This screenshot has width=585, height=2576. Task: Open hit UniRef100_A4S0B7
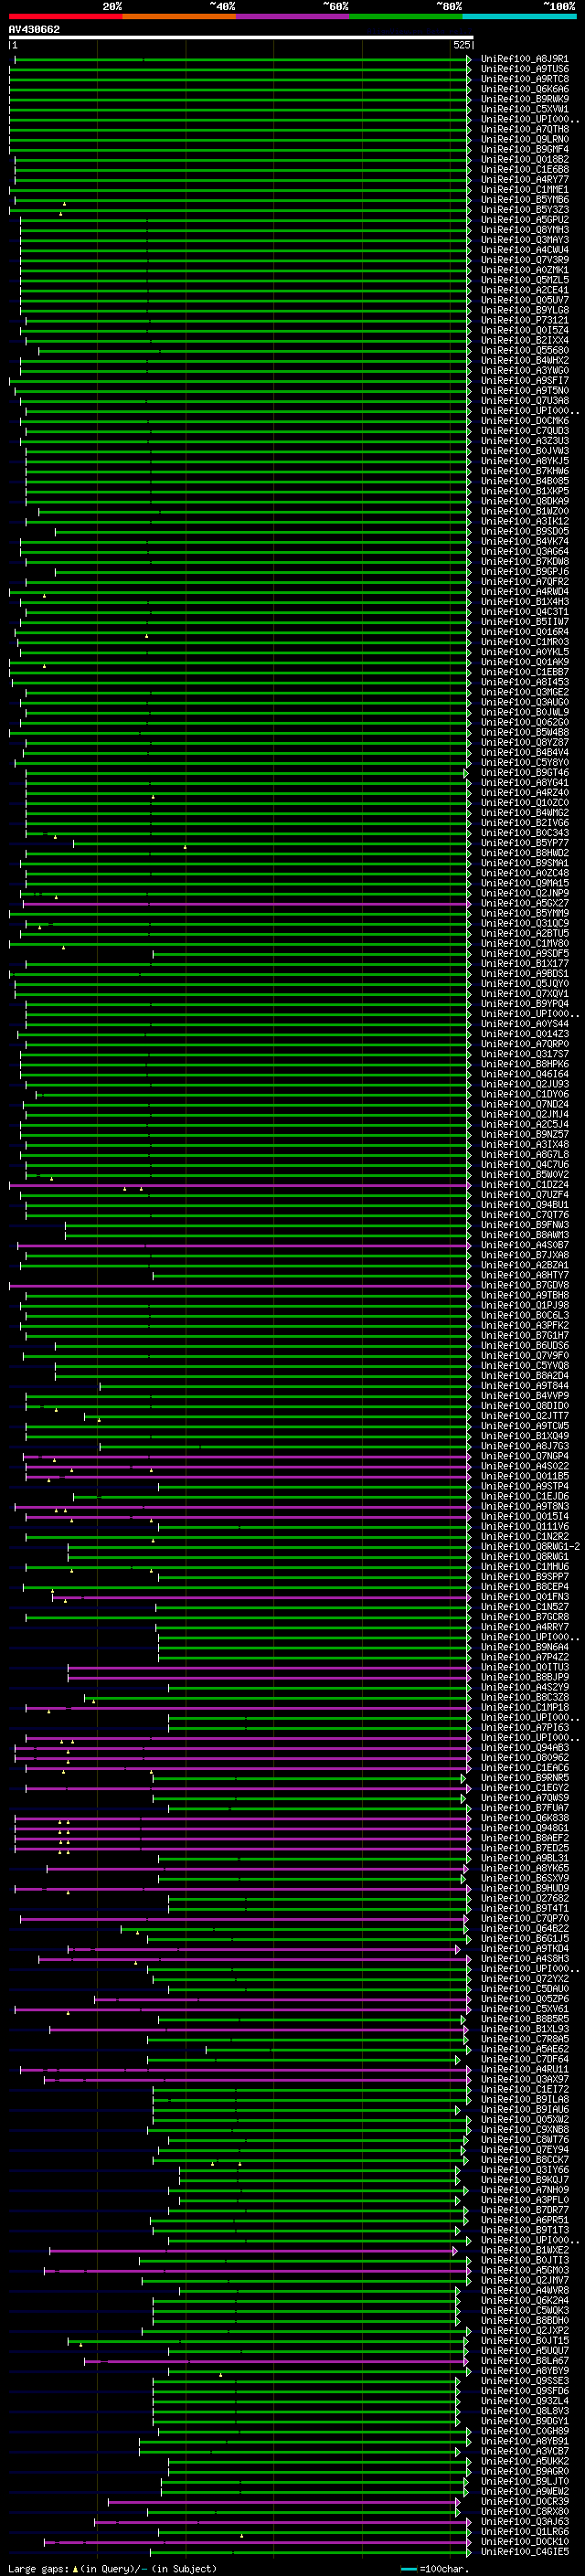pos(524,1245)
